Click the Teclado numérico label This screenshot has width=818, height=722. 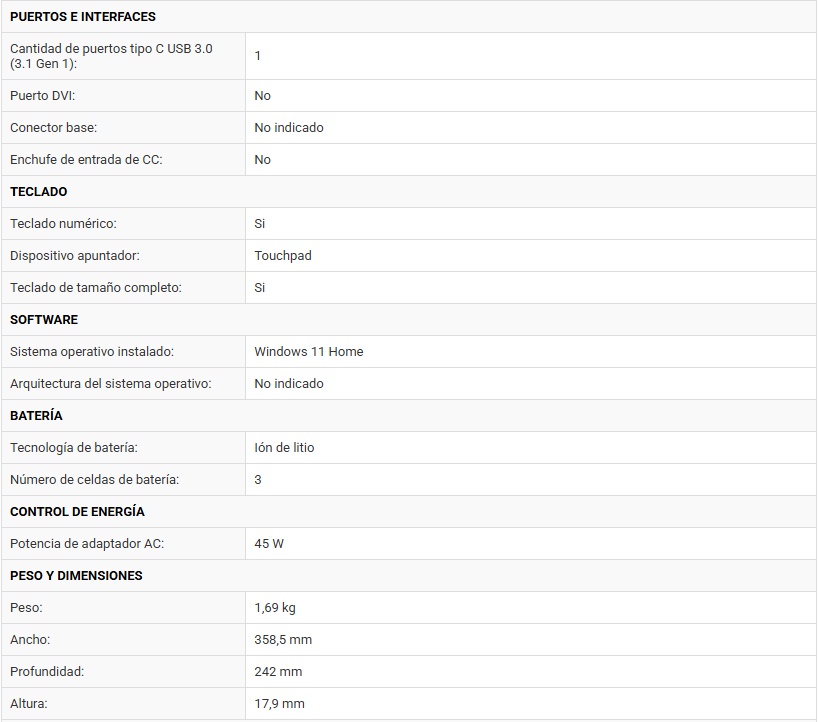pos(63,224)
